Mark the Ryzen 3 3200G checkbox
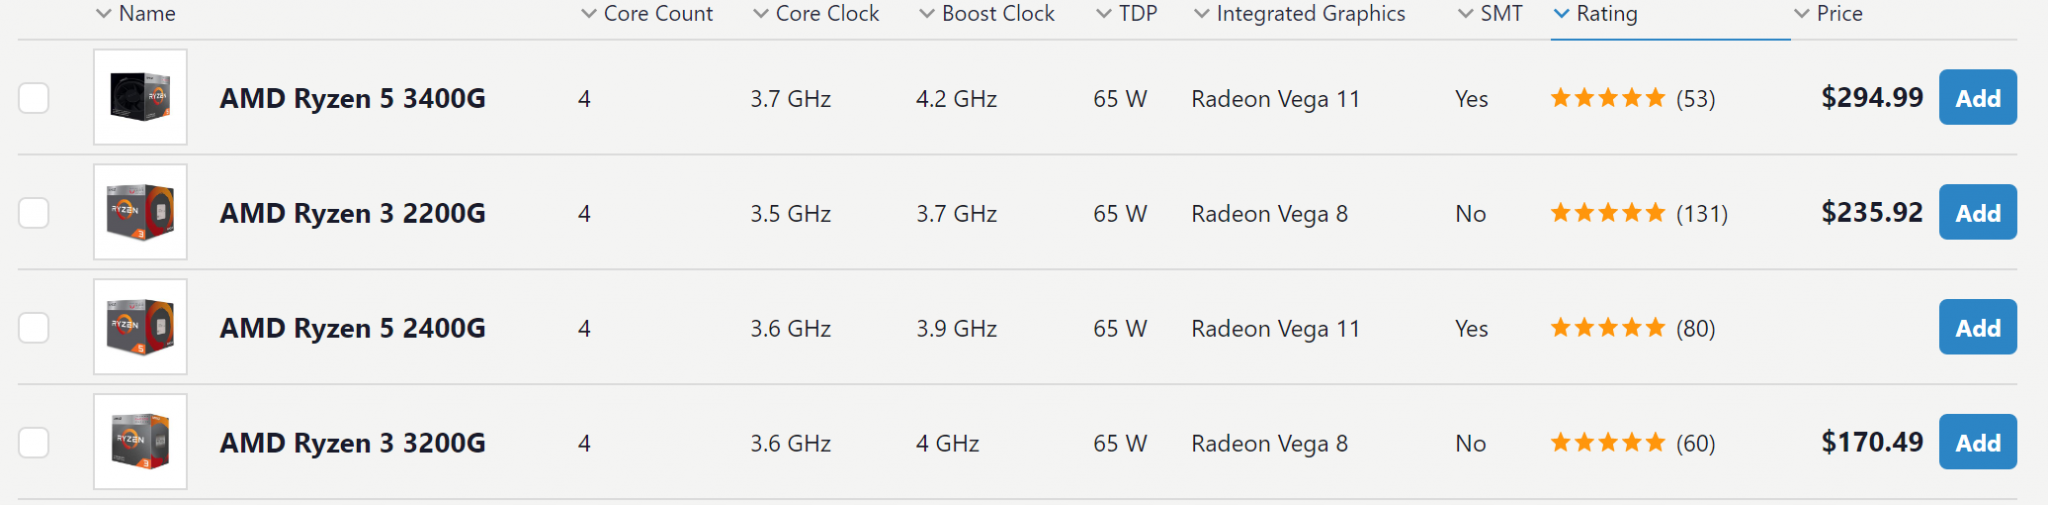 pyautogui.click(x=34, y=443)
